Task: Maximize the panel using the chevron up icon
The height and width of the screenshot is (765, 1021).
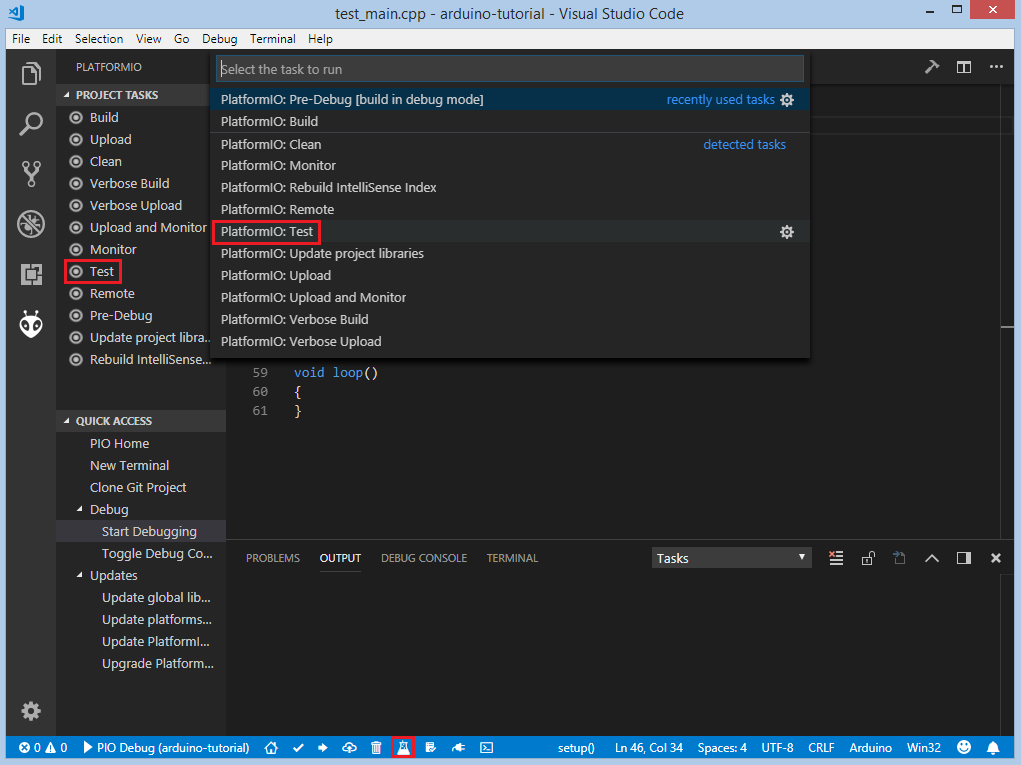Action: pyautogui.click(x=932, y=558)
